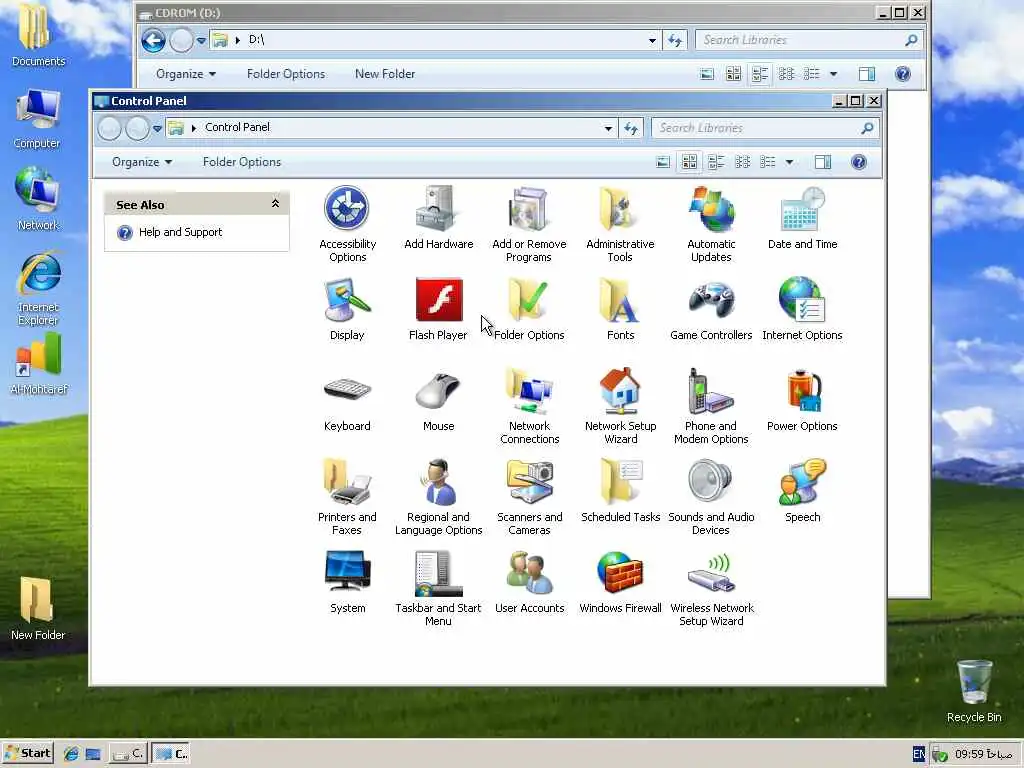Open view options dropdown in Control Panel
Viewport: 1024px width, 768px height.
tap(789, 162)
